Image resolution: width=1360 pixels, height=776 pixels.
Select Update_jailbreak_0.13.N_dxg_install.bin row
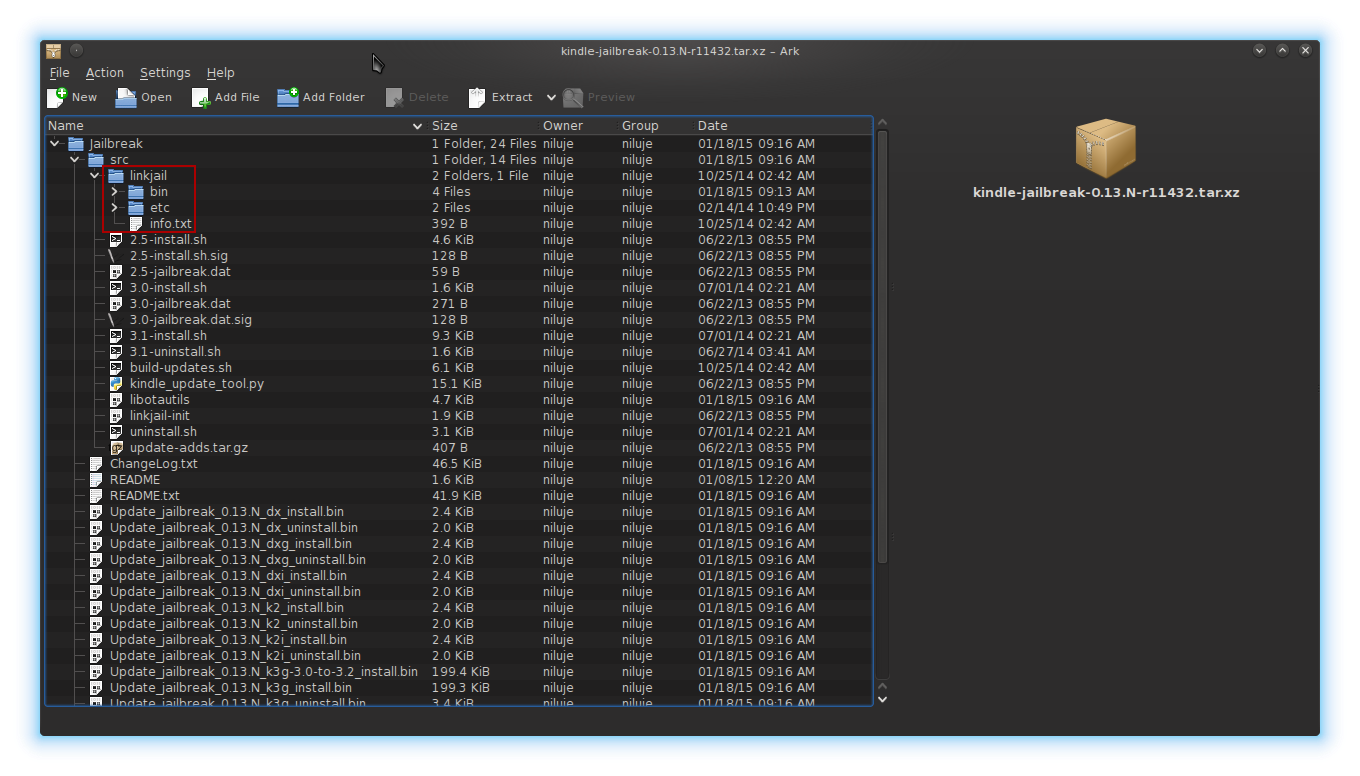[x=459, y=544]
